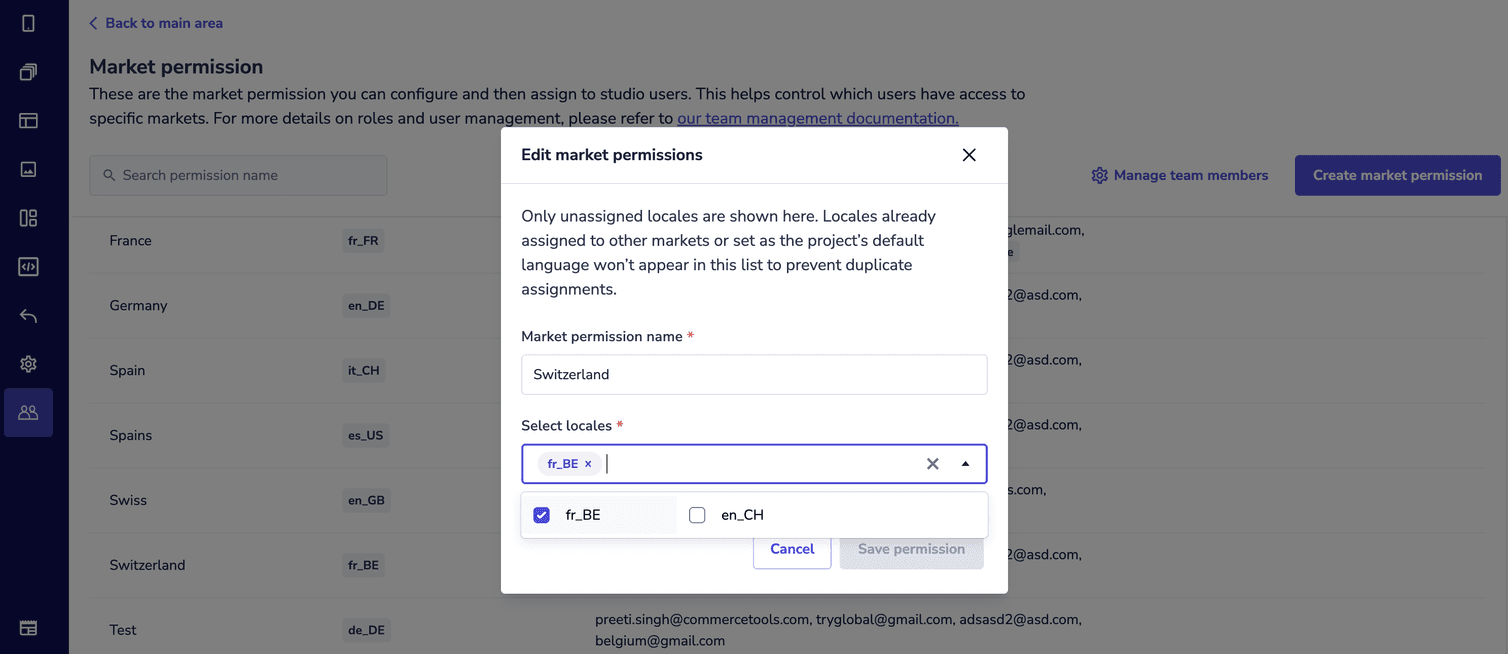Collapse the Select locales dropdown via its chevron

tap(965, 463)
